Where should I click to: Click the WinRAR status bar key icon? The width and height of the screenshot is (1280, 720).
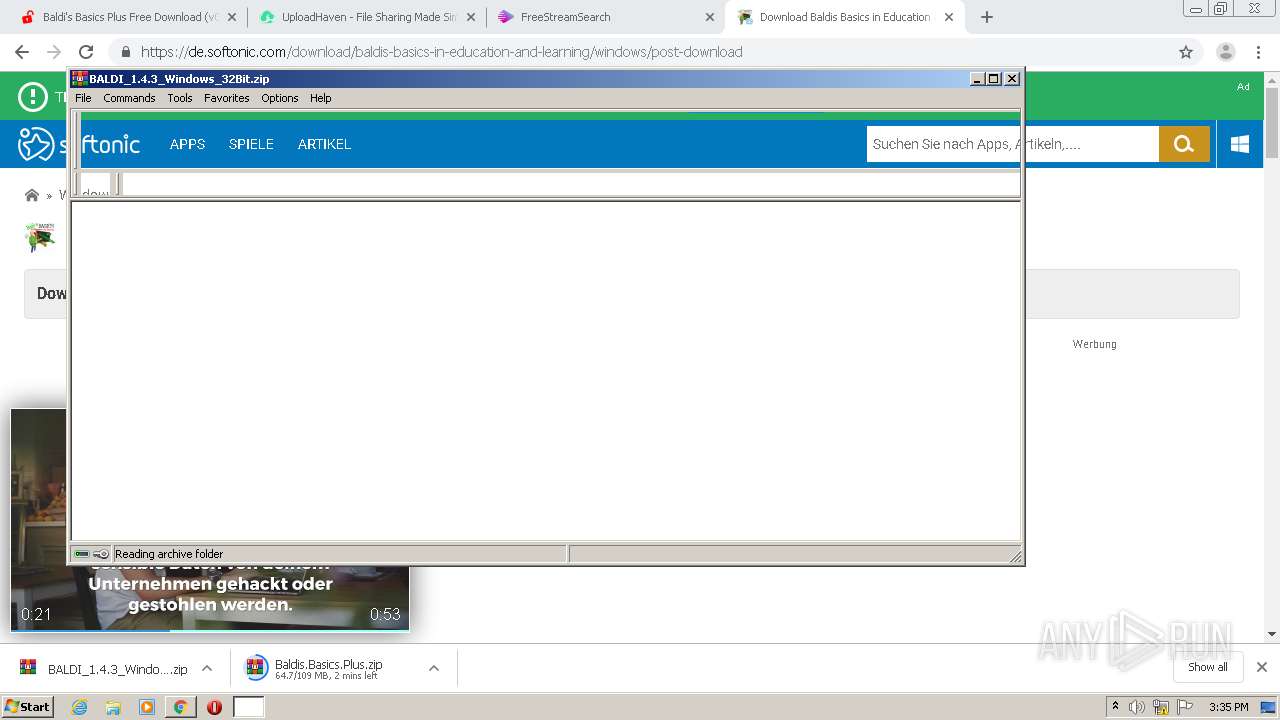coord(101,554)
